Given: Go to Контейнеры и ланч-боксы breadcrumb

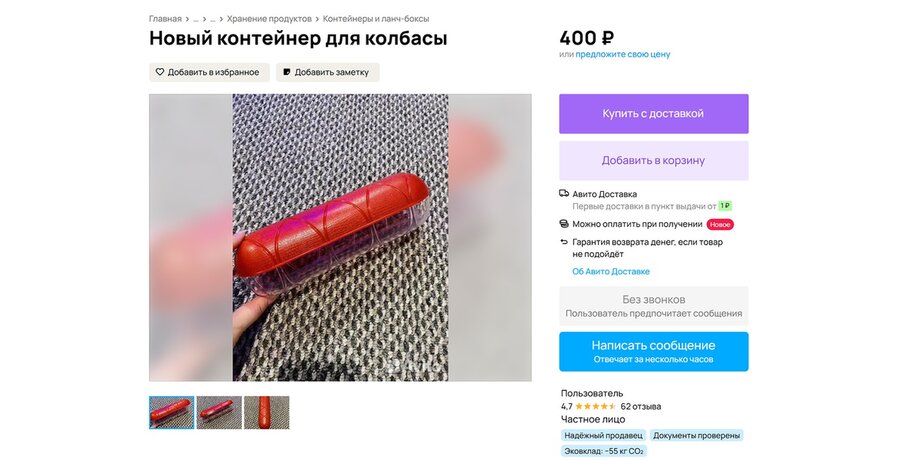Looking at the screenshot, I should (x=376, y=19).
